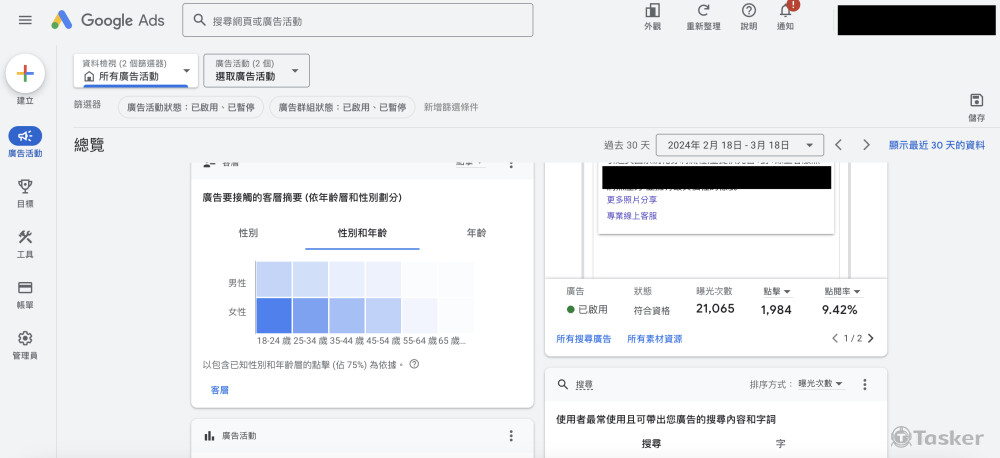
Task: Open the 說明 help icon
Action: pyautogui.click(x=748, y=12)
